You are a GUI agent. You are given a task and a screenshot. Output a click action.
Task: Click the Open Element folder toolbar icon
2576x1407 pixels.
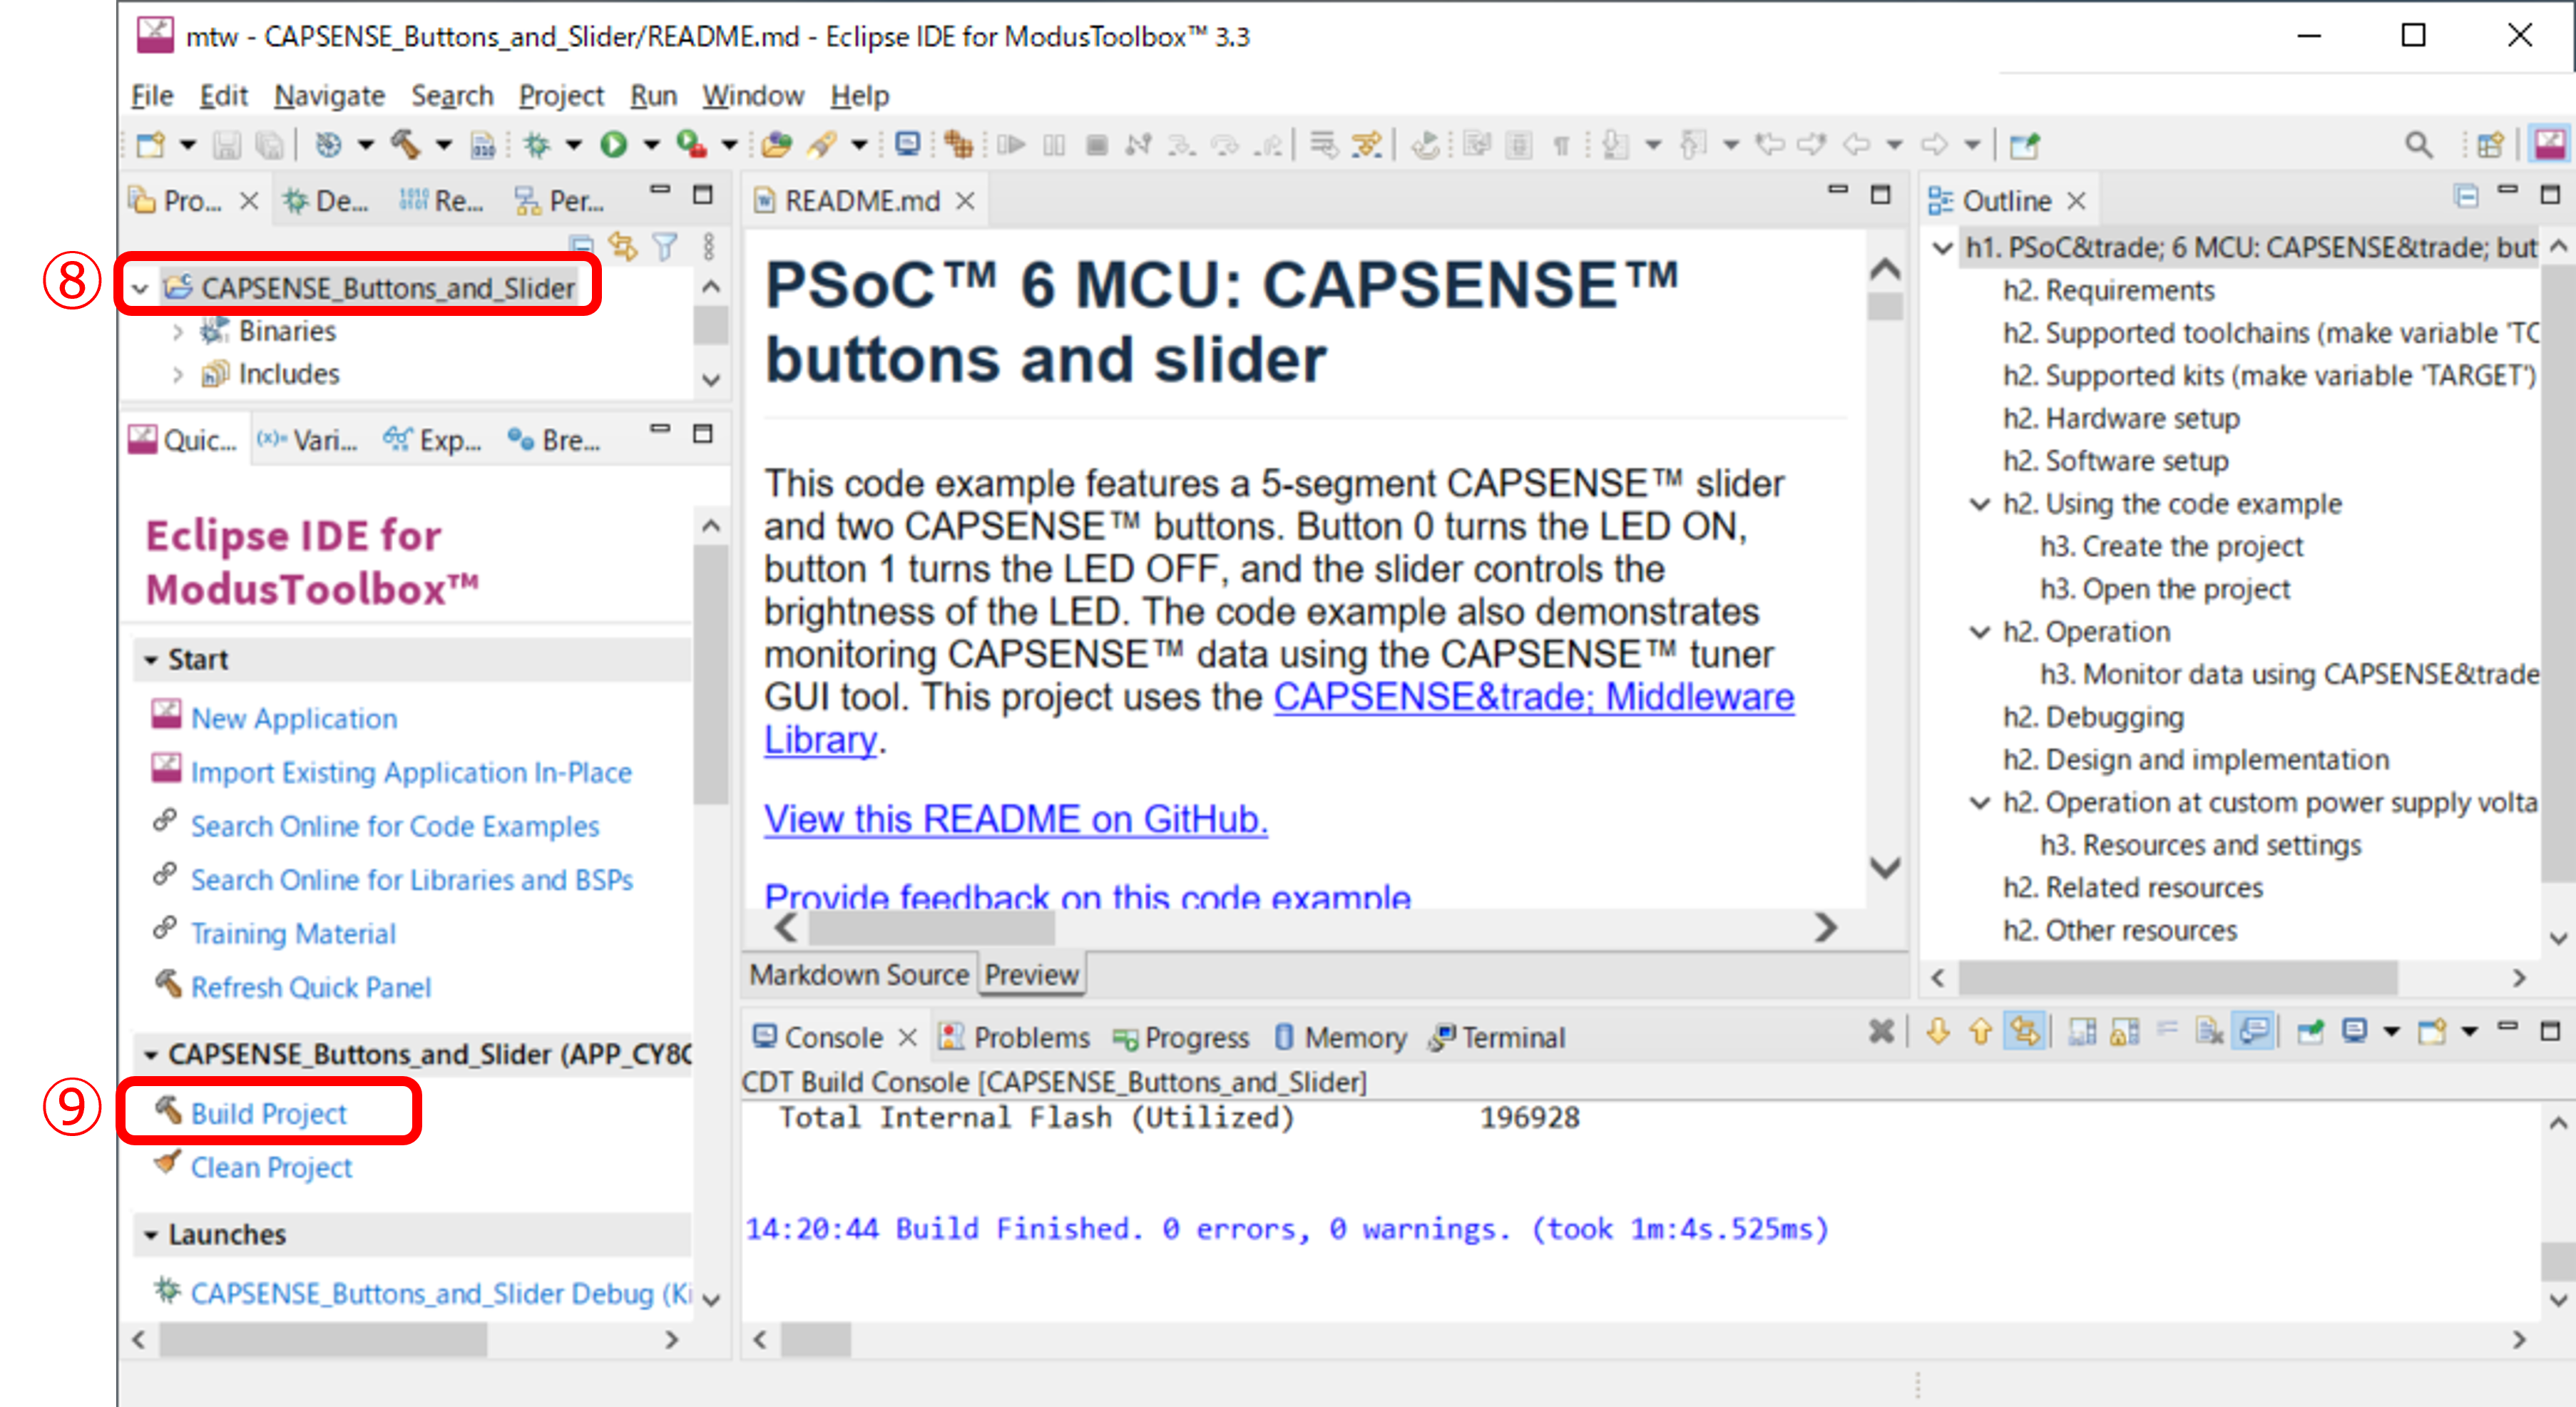(776, 145)
